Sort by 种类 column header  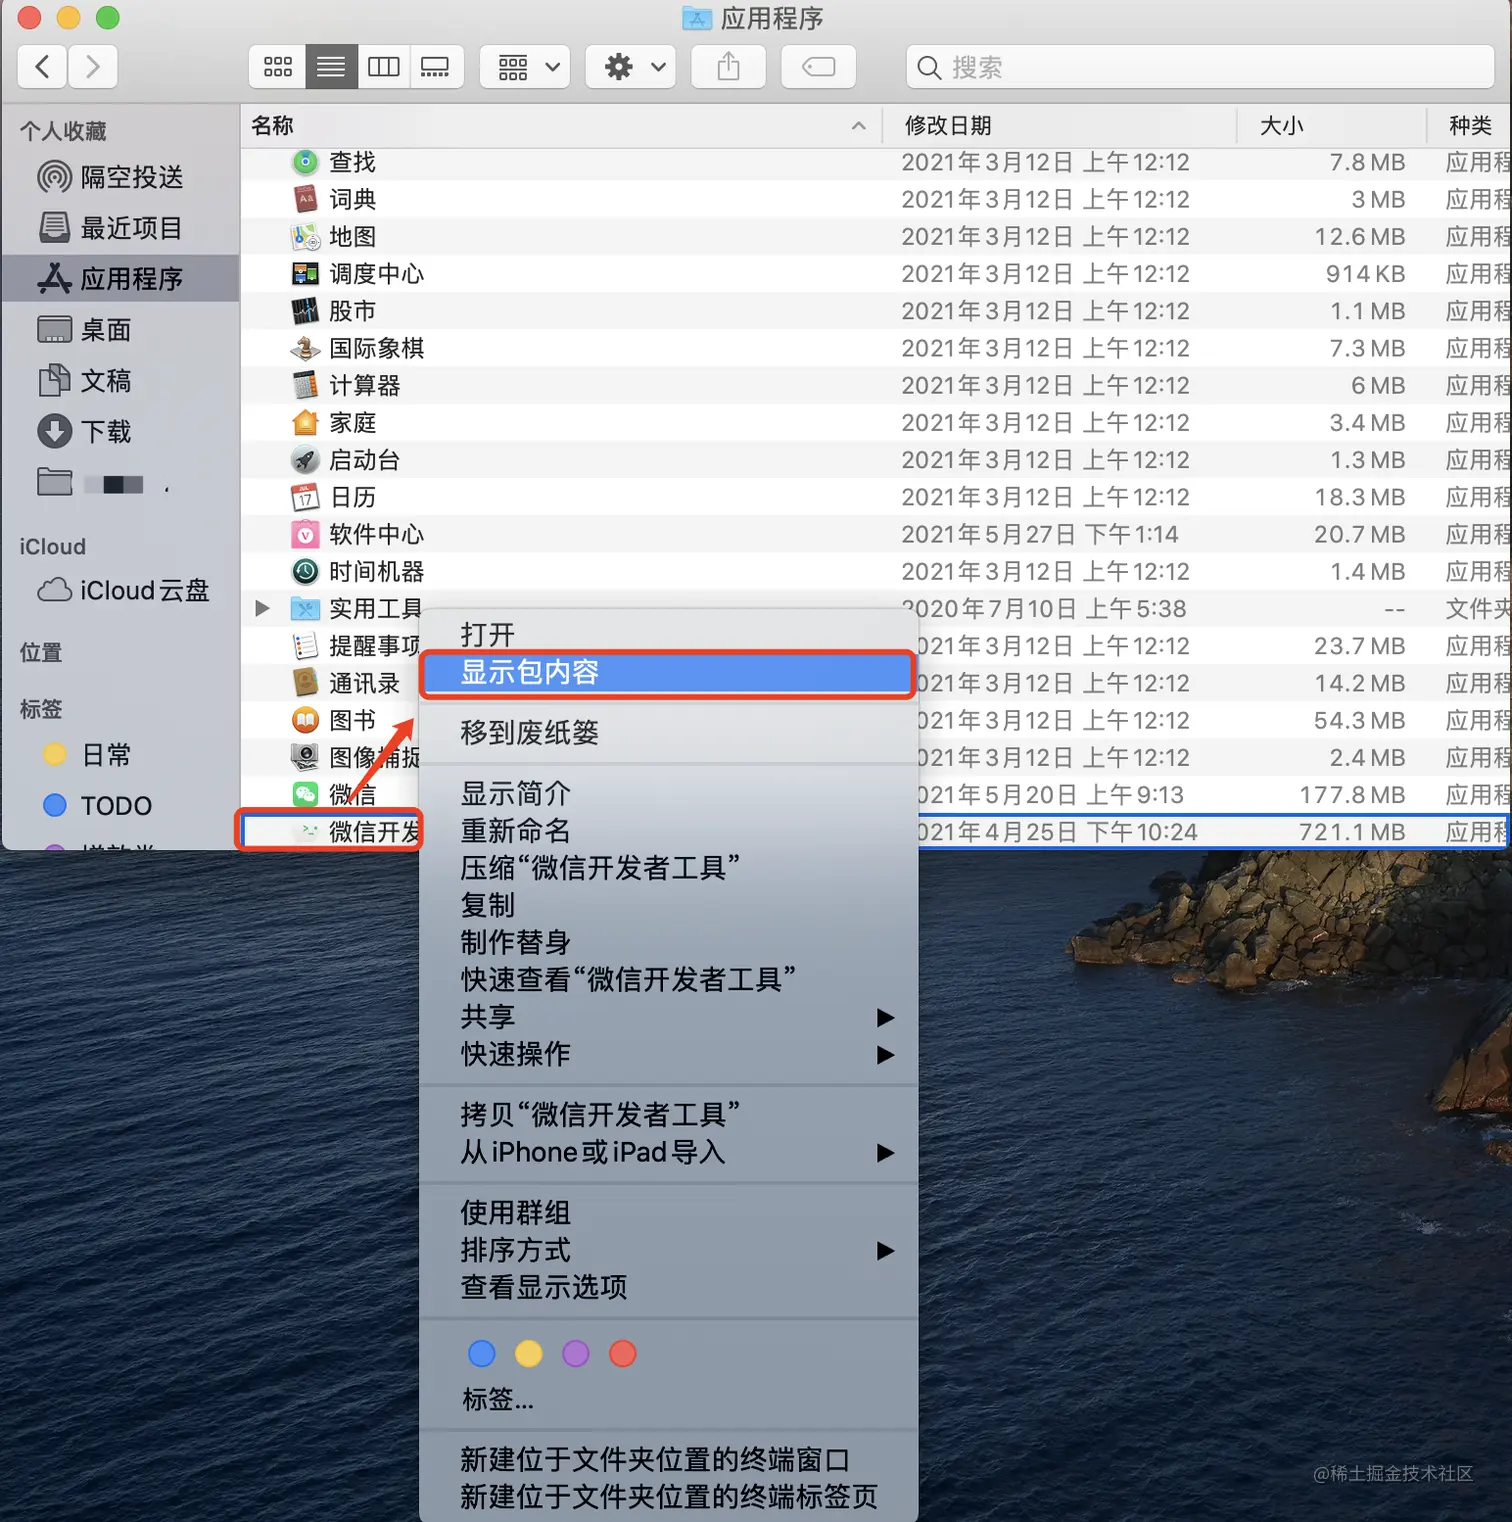(1470, 125)
